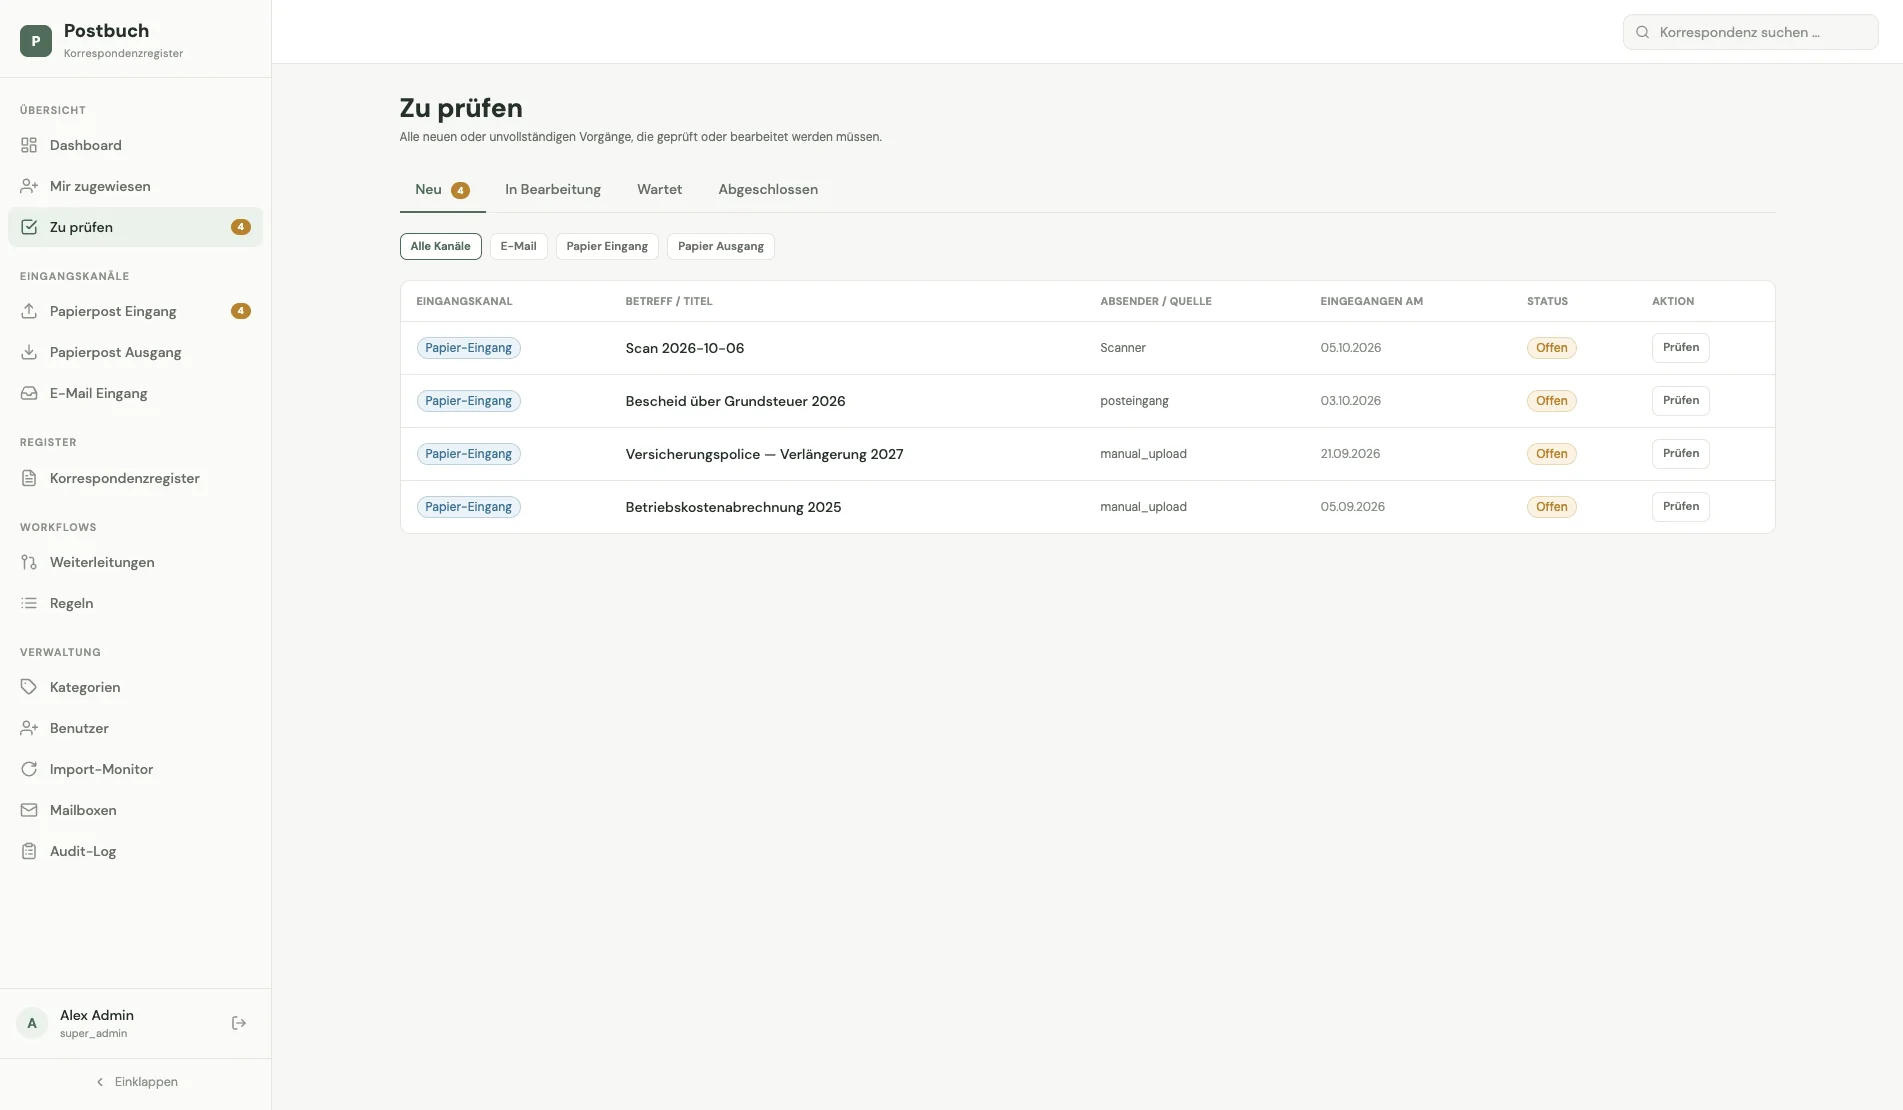
Task: Open Dashboard in the sidebar
Action: point(135,145)
